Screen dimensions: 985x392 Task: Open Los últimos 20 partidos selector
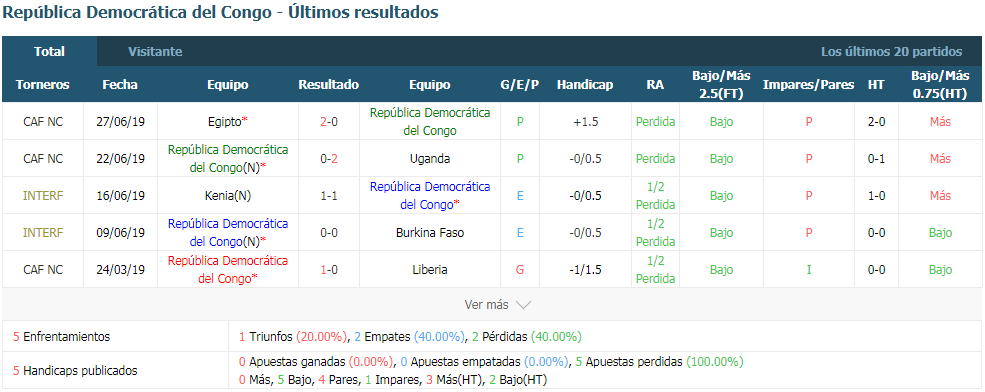coord(891,52)
